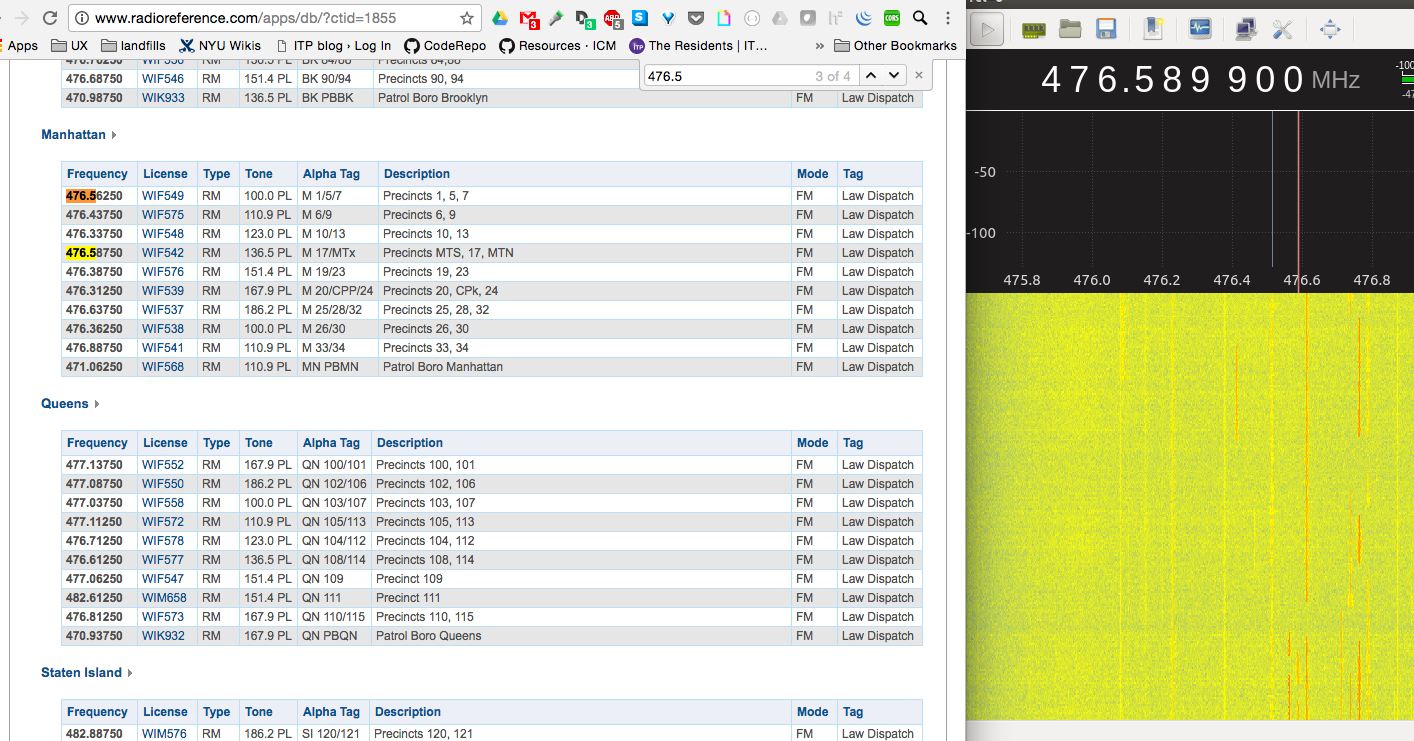Click the save settings floppy icon
The height and width of the screenshot is (741, 1414).
pyautogui.click(x=1106, y=29)
